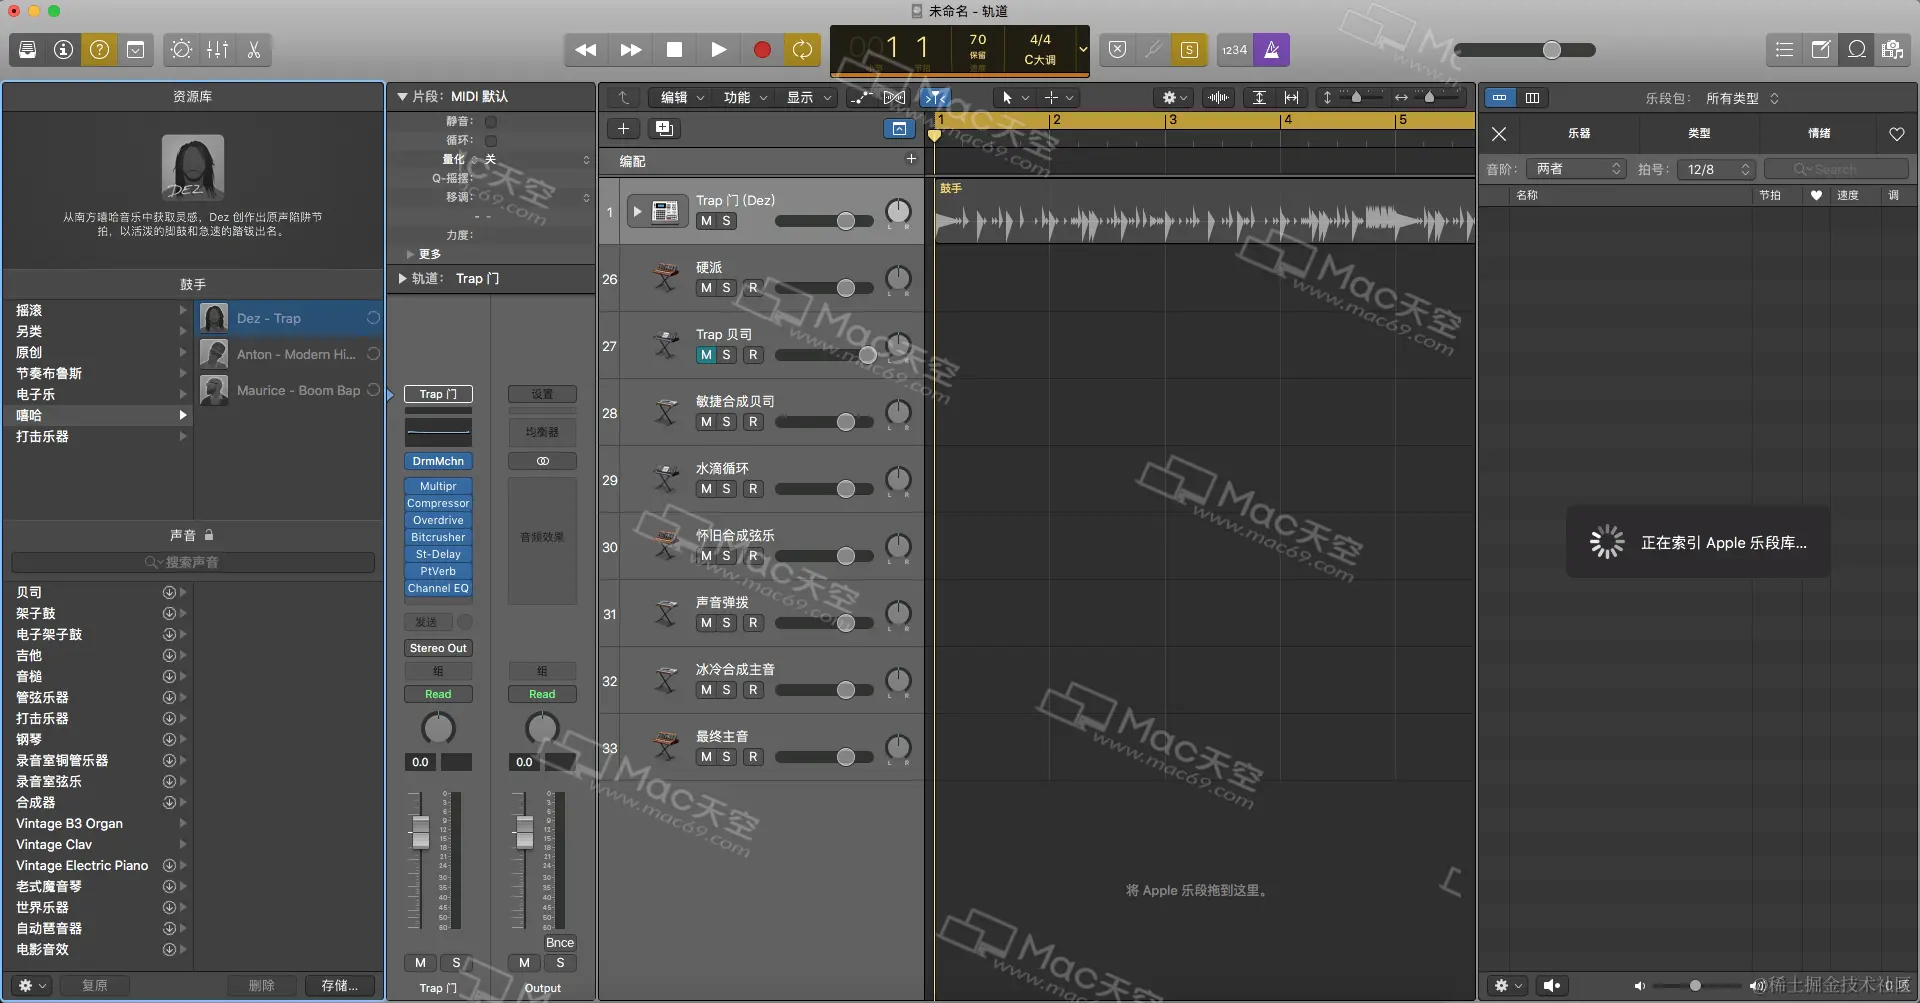
Task: Toggle the Tuner button
Action: 1153,50
